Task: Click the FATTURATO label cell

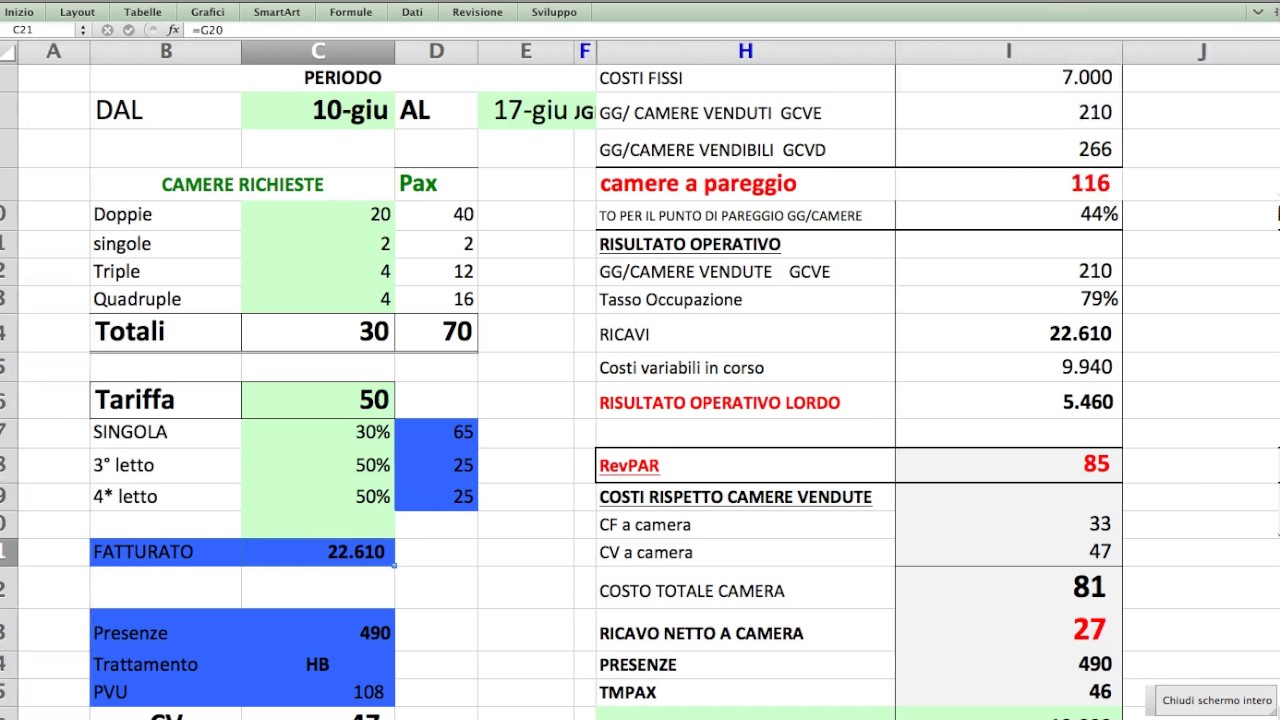Action: click(x=166, y=552)
